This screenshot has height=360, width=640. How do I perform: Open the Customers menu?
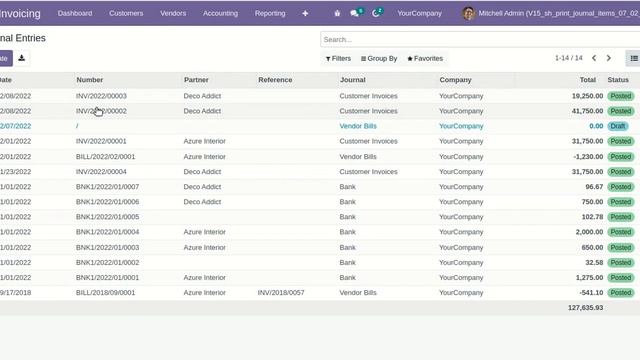(126, 13)
